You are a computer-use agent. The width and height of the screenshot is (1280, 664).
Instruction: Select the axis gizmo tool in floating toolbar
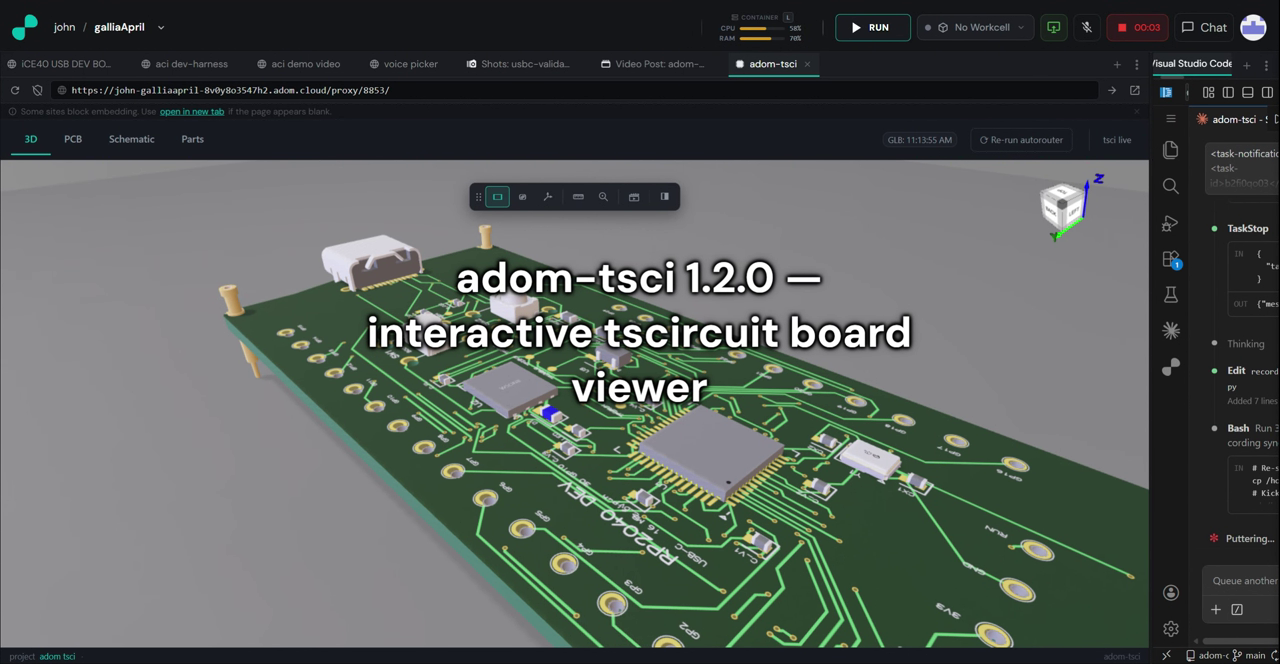548,197
